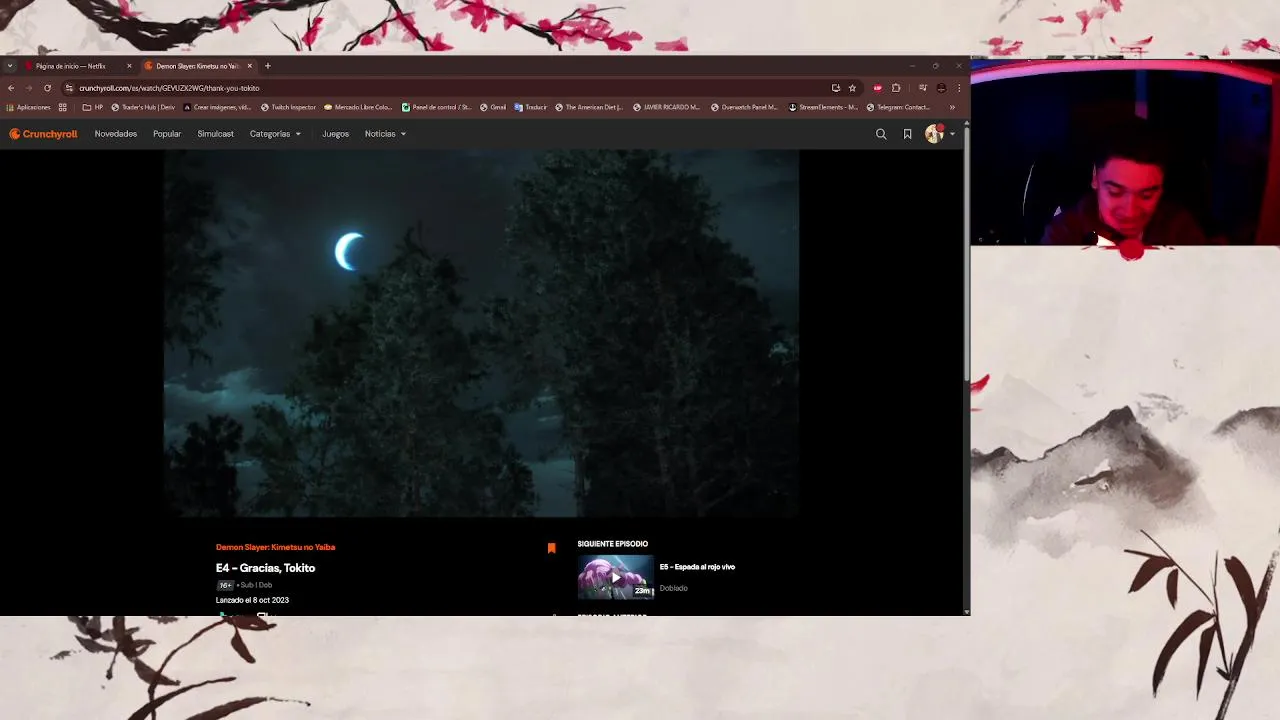Switch to the Netflix tab
This screenshot has height=720, width=1280.
coord(79,66)
